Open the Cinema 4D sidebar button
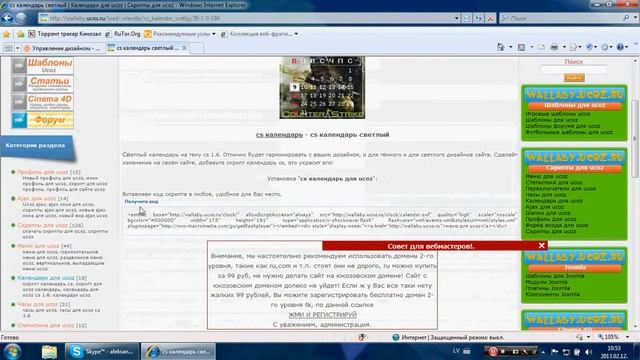The image size is (640, 360). [42, 102]
